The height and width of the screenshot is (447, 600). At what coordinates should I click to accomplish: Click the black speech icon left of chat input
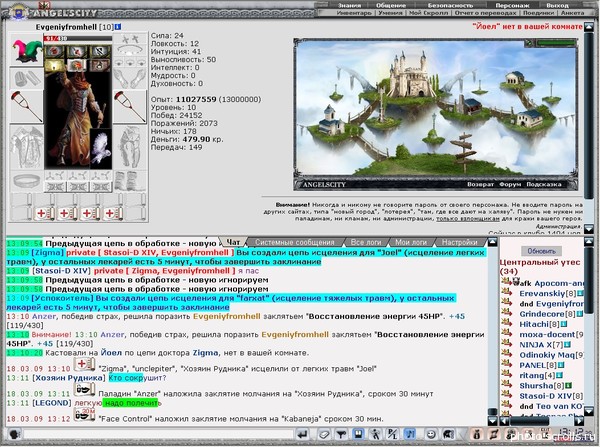point(15,435)
